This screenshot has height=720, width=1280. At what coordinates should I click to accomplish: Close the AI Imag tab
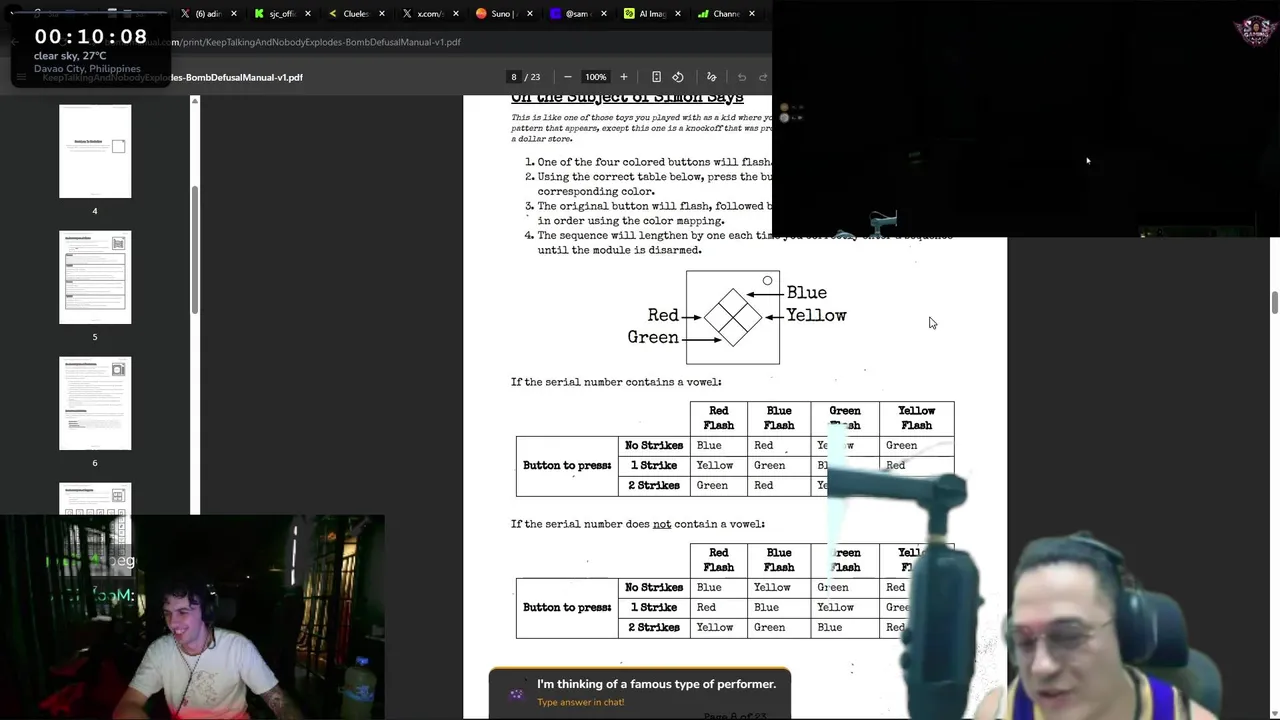tap(678, 14)
